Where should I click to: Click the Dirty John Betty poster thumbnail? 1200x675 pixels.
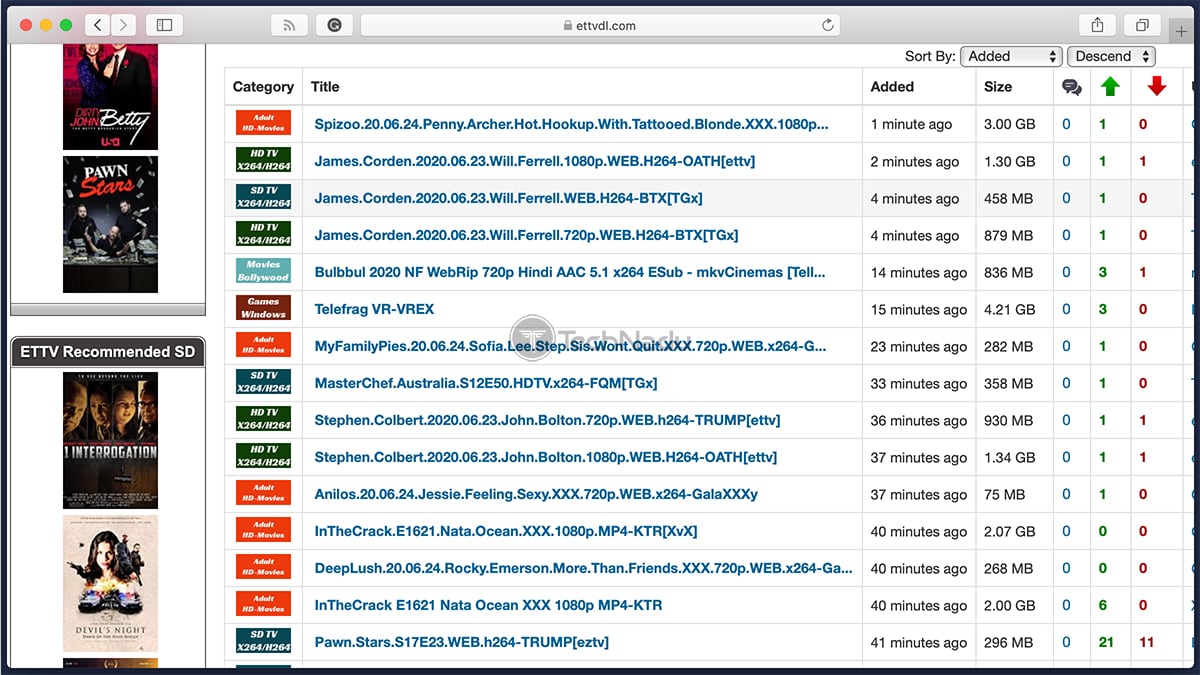point(110,97)
